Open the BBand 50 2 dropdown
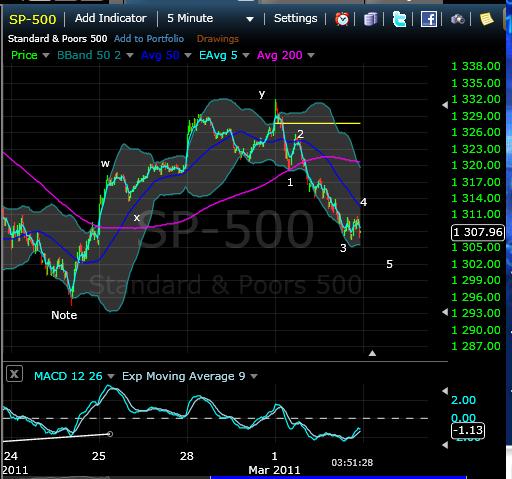Viewport: 512px width, 479px height. (130, 55)
